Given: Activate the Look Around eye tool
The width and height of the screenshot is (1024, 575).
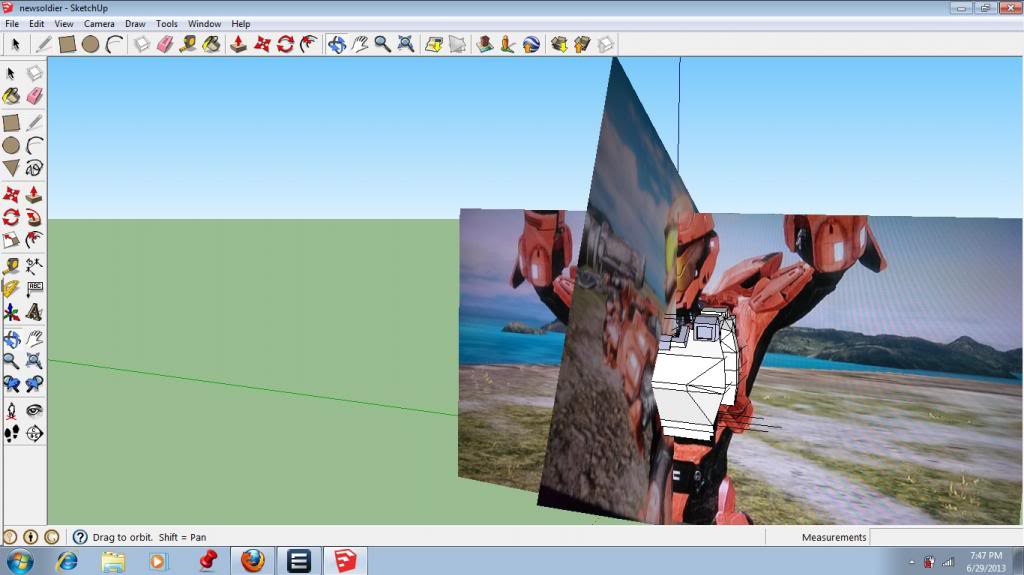Looking at the screenshot, I should tap(35, 410).
